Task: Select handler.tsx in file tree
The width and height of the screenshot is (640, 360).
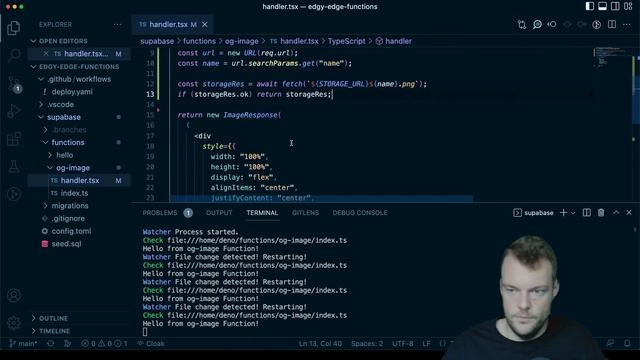Action: point(80,180)
